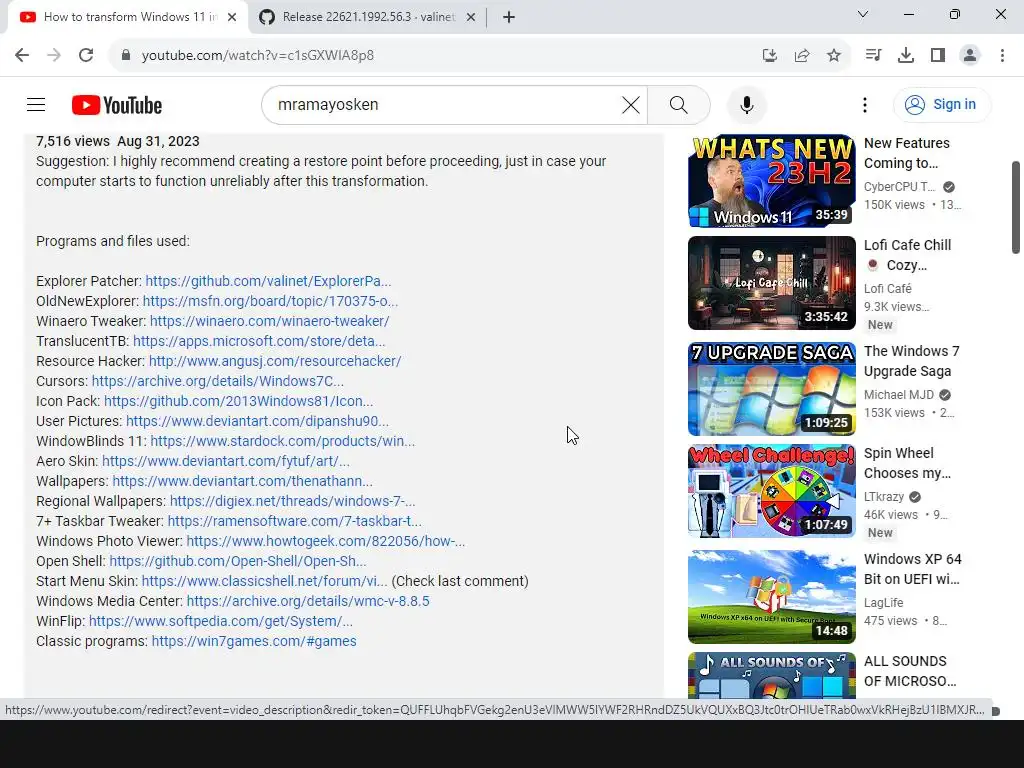Click the magnifier search button
1024x768 pixels.
[679, 104]
